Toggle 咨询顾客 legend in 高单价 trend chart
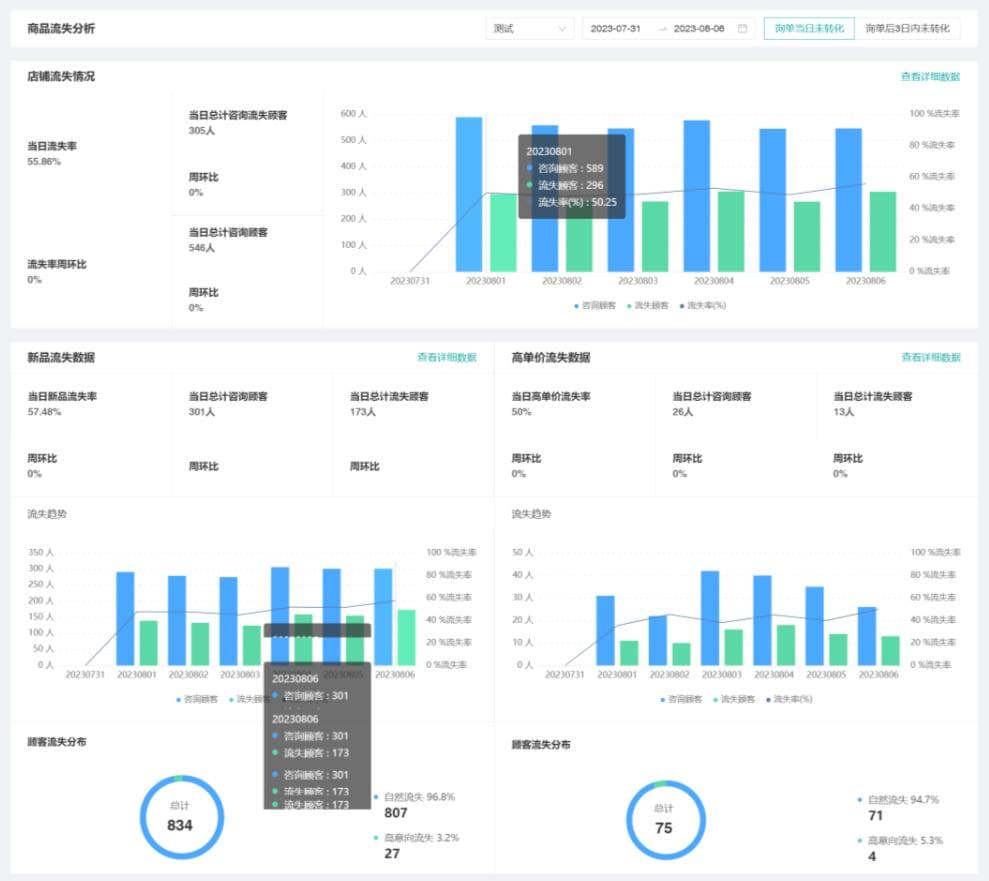 (x=681, y=699)
